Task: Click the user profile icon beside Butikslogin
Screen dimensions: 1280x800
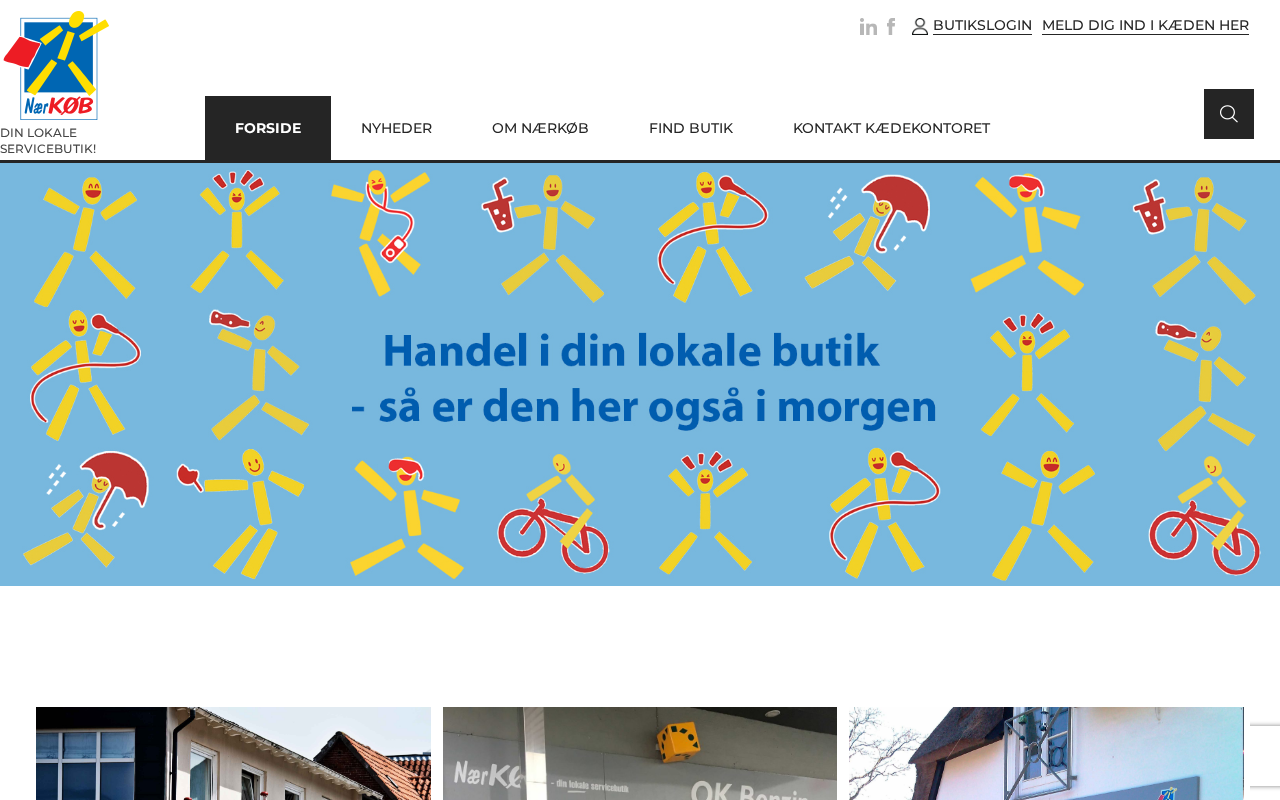Action: coord(920,27)
